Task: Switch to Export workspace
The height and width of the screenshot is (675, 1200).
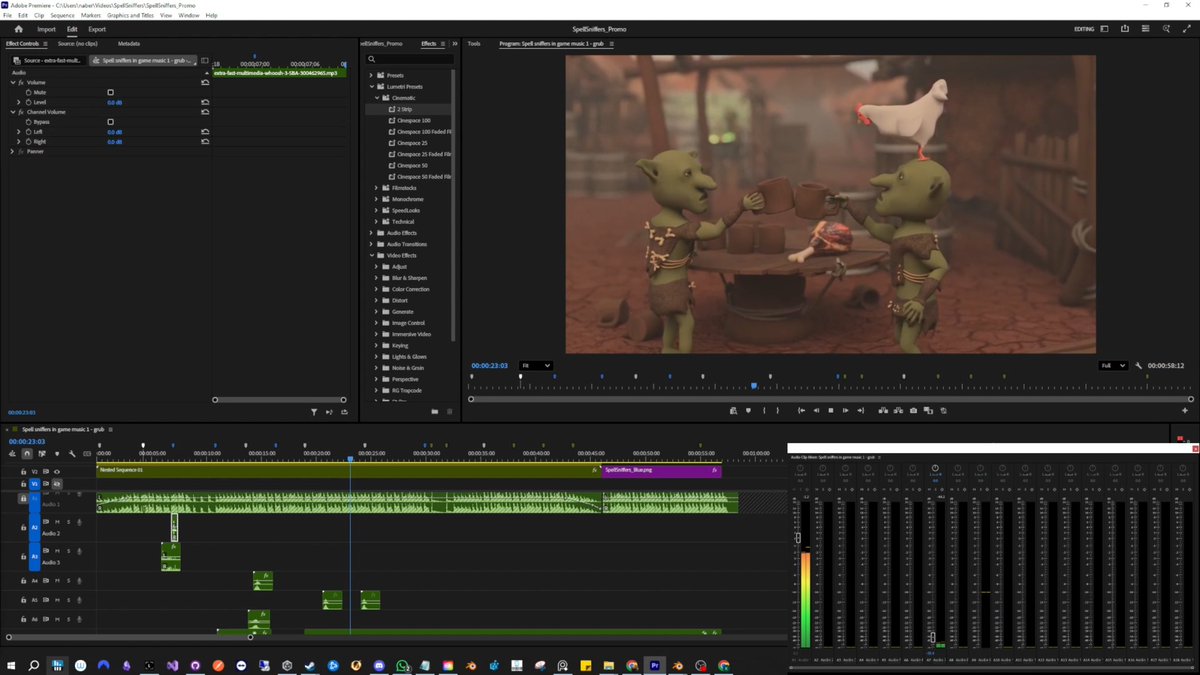Action: point(97,29)
